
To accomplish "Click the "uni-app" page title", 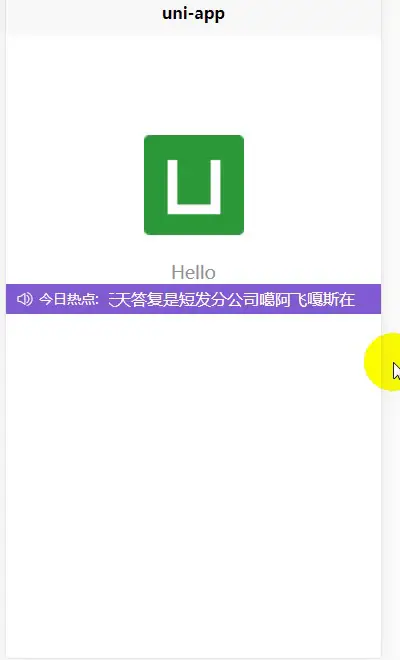I will [x=193, y=13].
